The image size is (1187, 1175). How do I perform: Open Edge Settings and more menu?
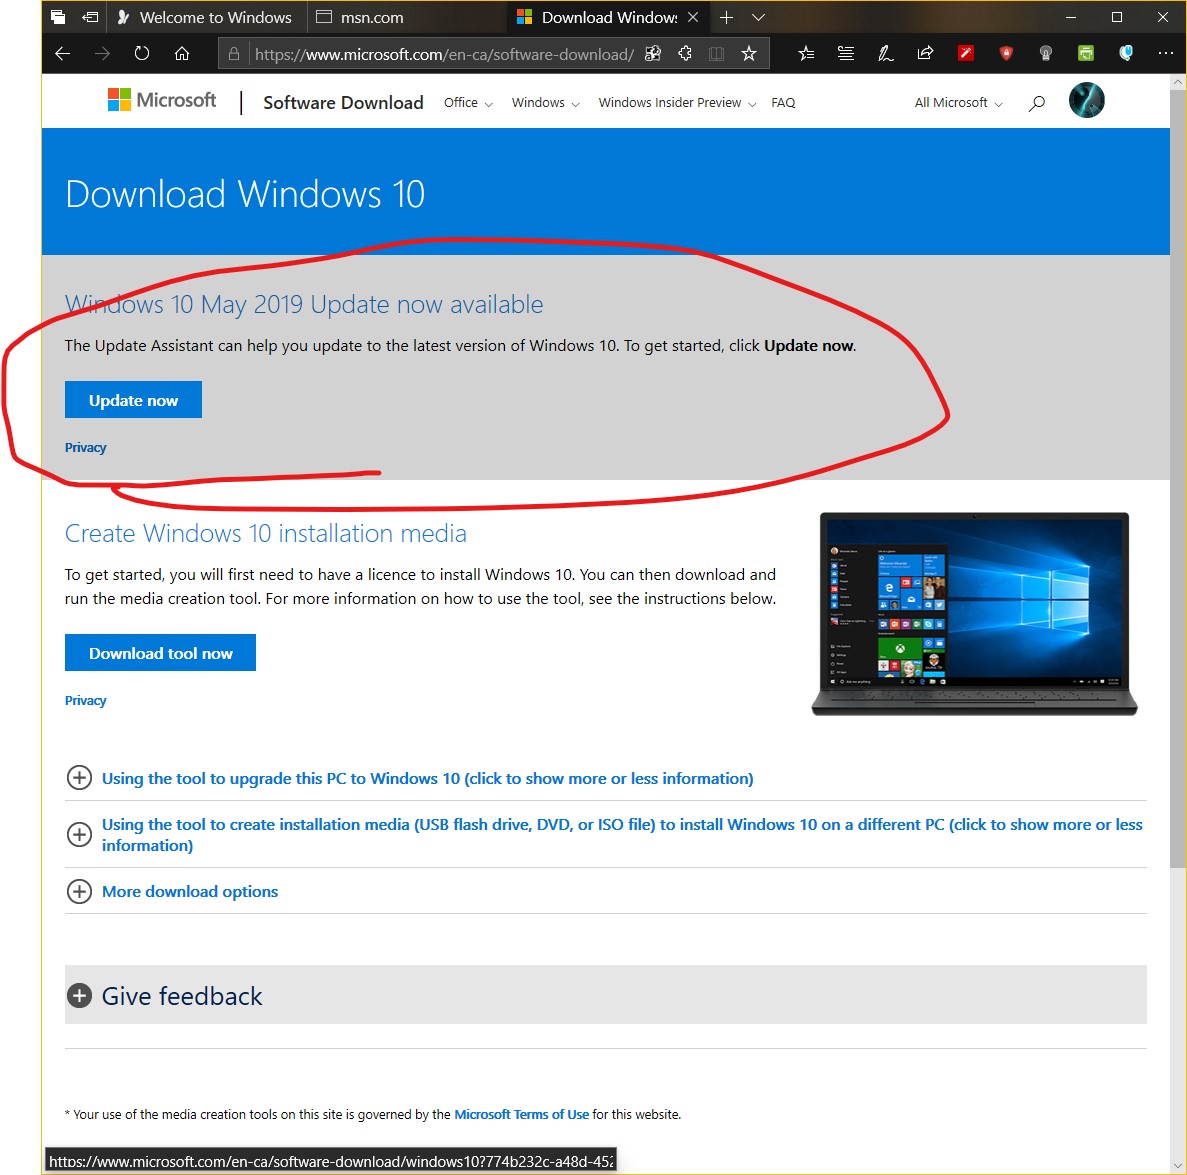tap(1166, 53)
